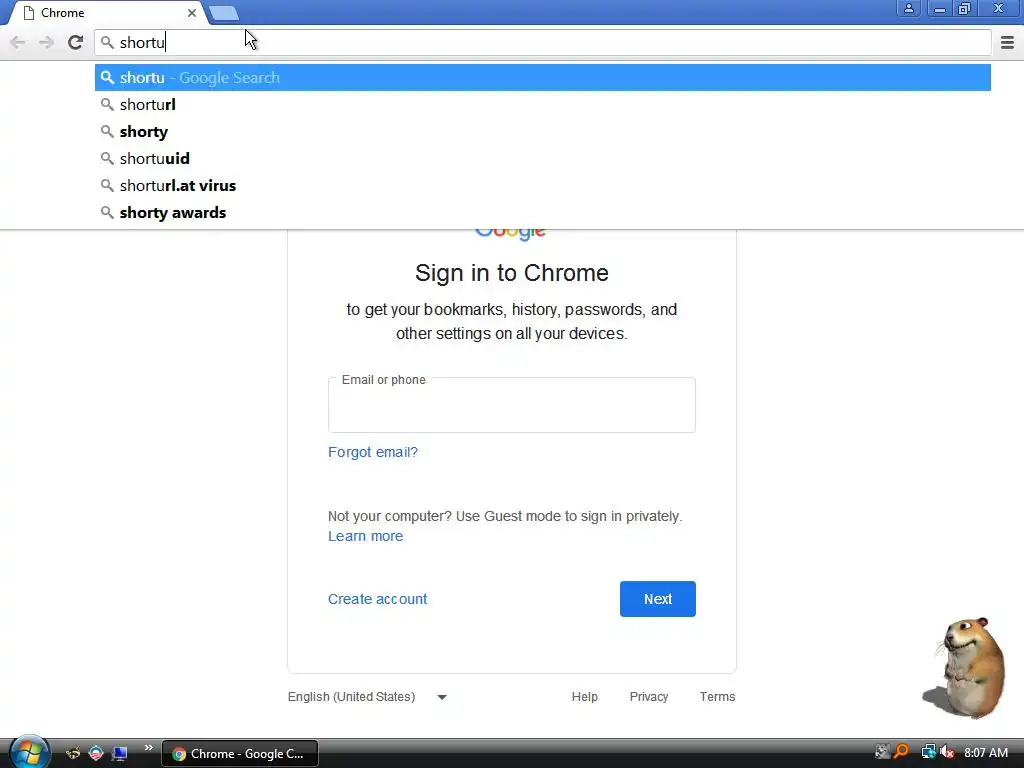Open the Help link in footer
Screen dimensions: 1024x768
[584, 697]
